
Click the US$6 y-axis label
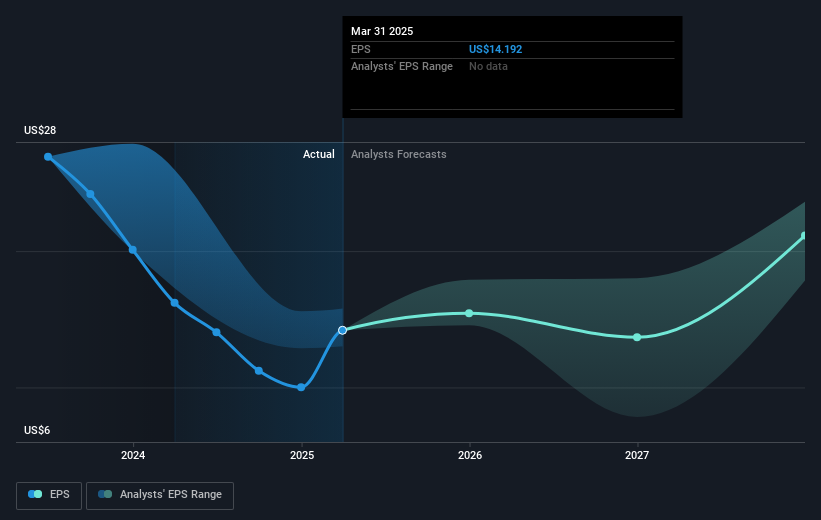pos(37,430)
